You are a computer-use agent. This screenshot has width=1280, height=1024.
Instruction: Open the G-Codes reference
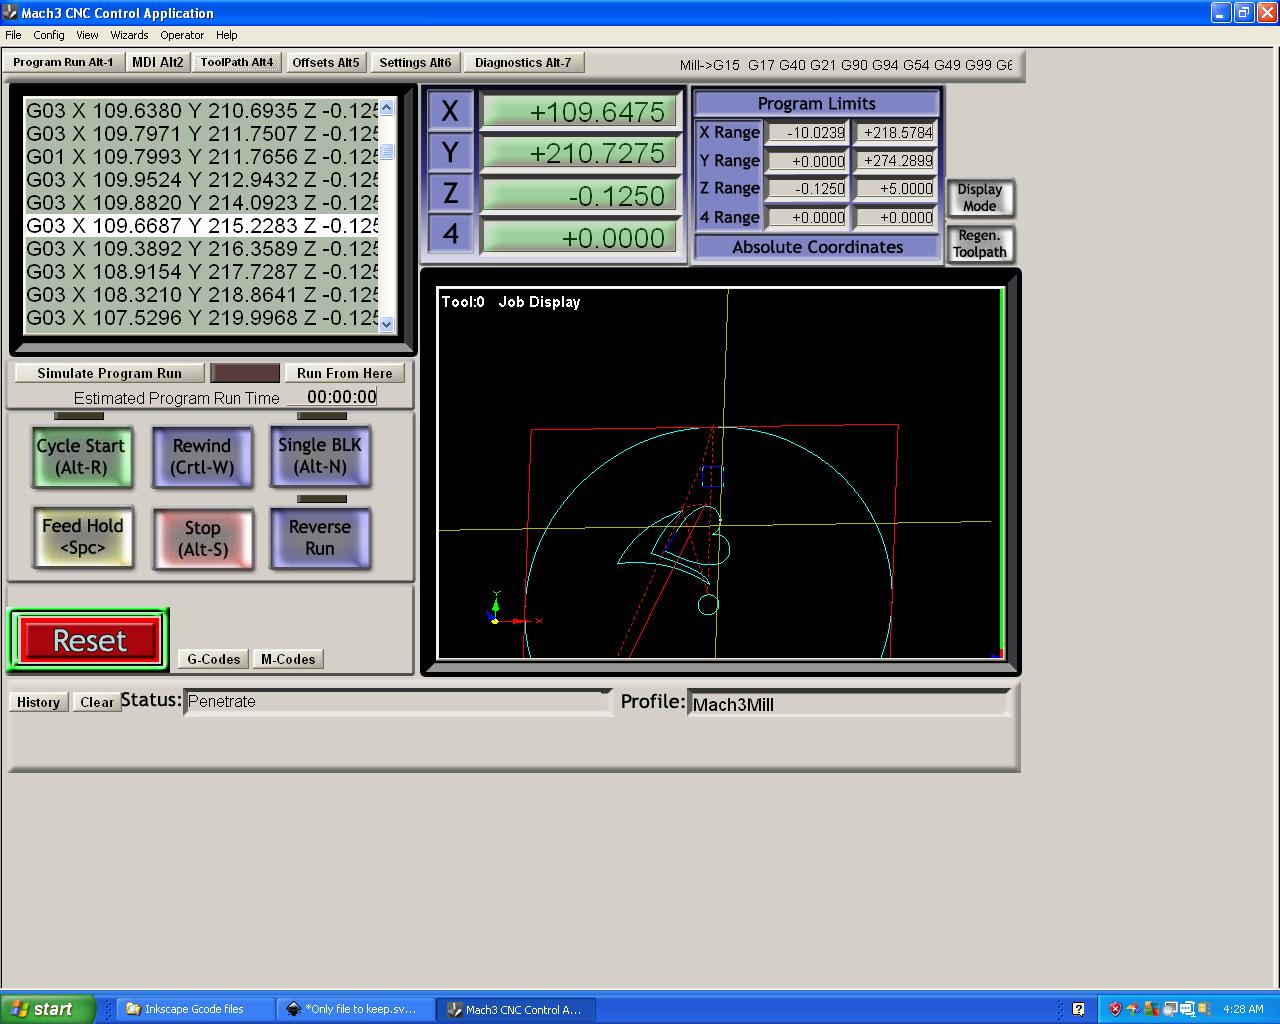click(214, 659)
